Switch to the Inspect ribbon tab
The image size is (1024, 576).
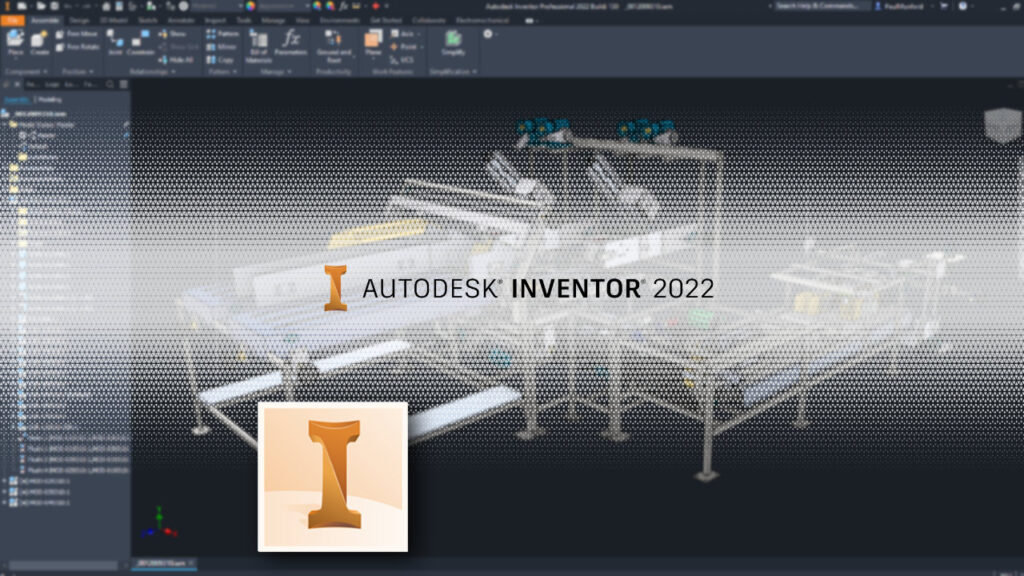click(215, 20)
